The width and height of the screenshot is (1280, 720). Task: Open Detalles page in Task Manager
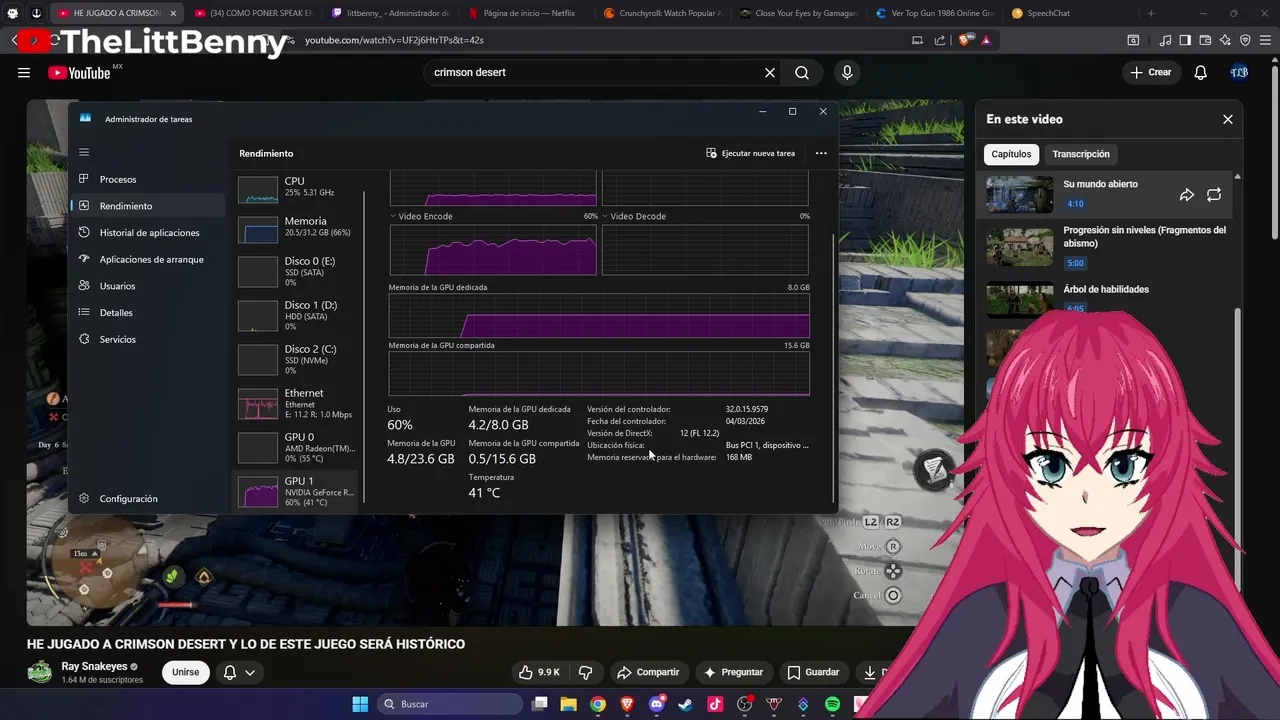[148, 312]
